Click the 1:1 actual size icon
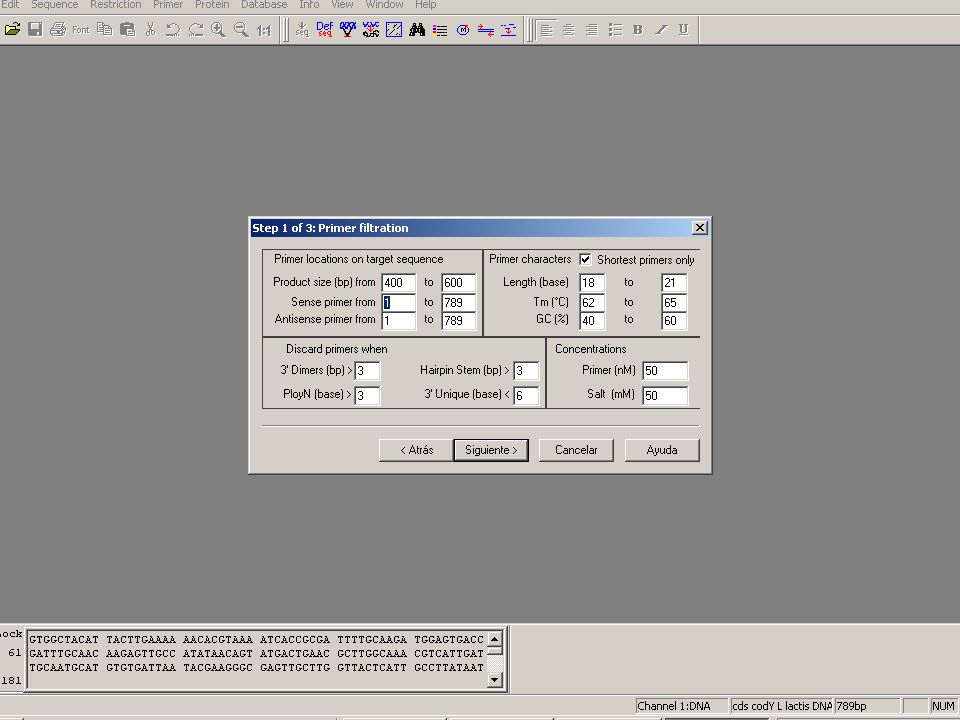This screenshot has width=960, height=720. (x=264, y=29)
